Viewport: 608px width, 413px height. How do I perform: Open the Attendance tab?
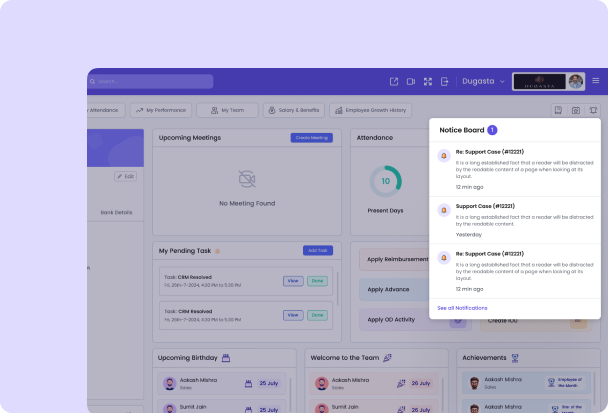[x=105, y=110]
